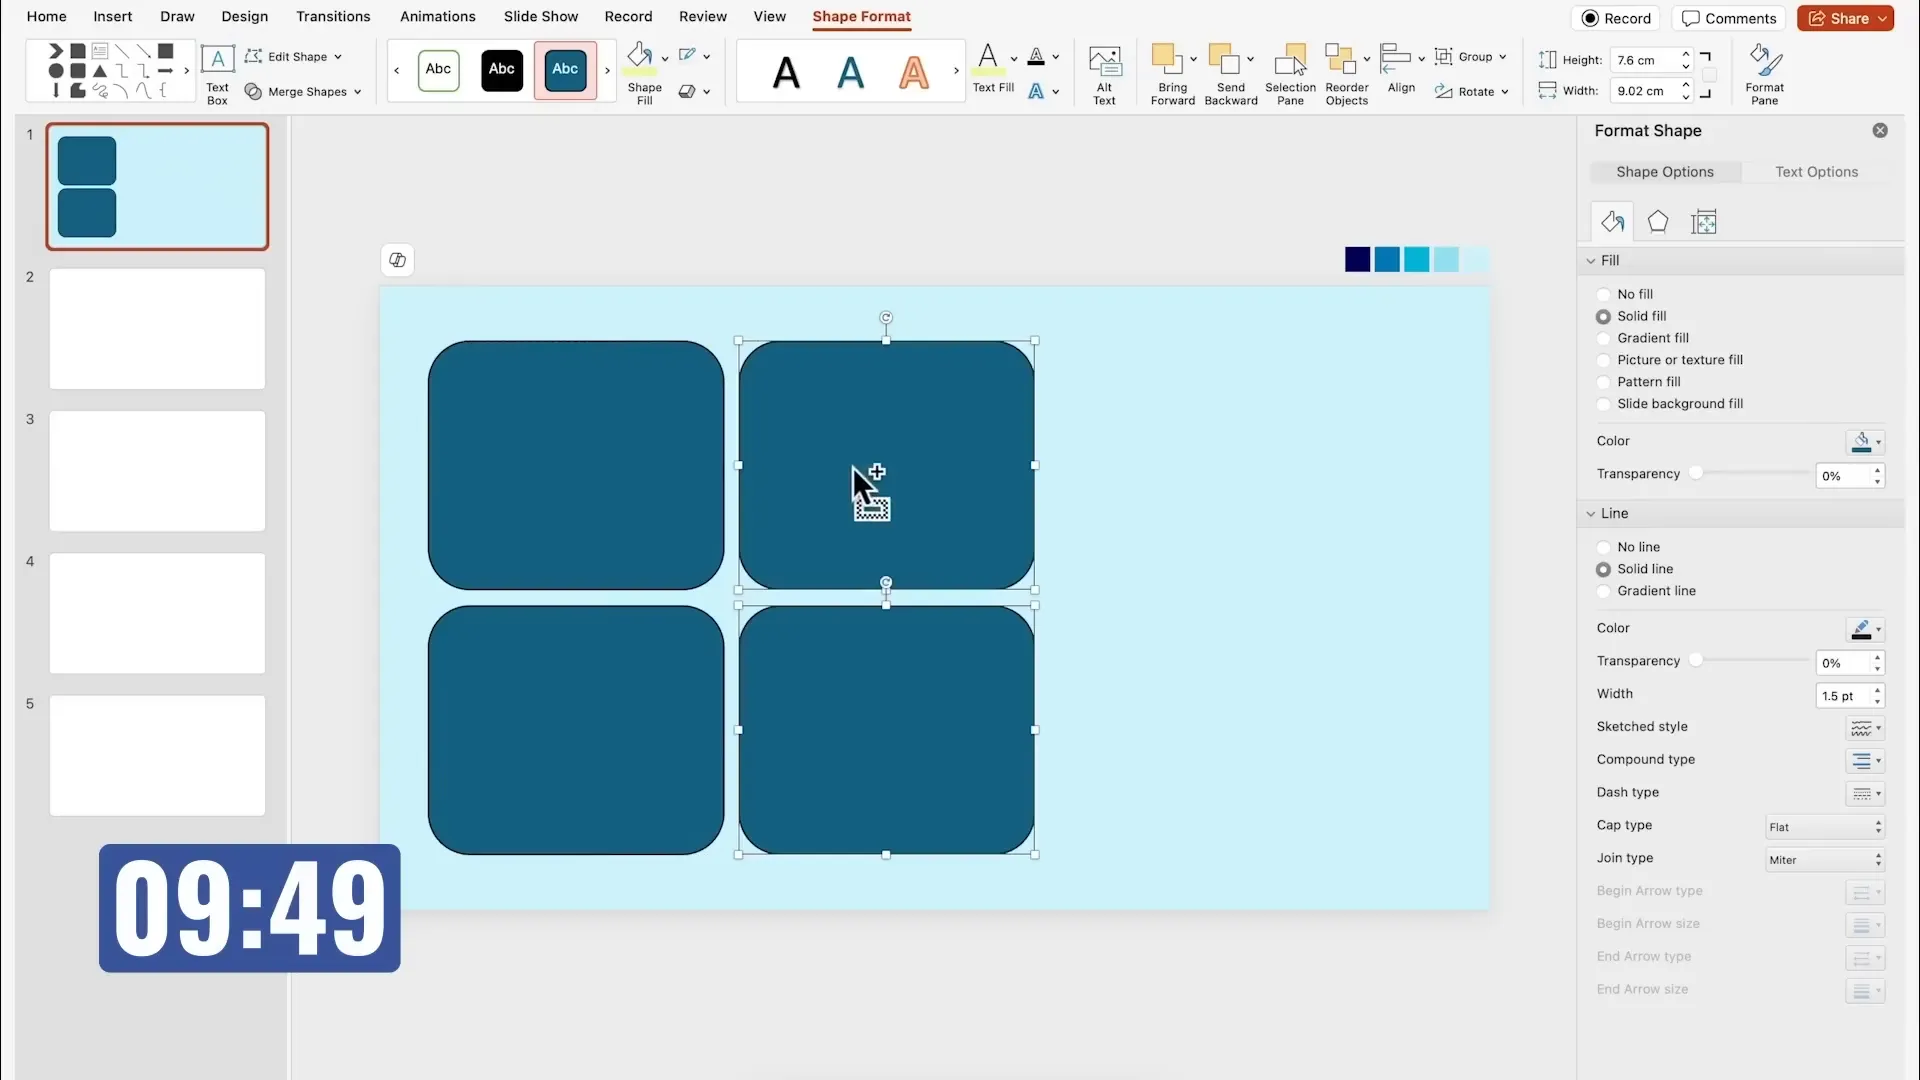Screen dimensions: 1920x1080
Task: Click Send Backward
Action: pyautogui.click(x=1231, y=75)
